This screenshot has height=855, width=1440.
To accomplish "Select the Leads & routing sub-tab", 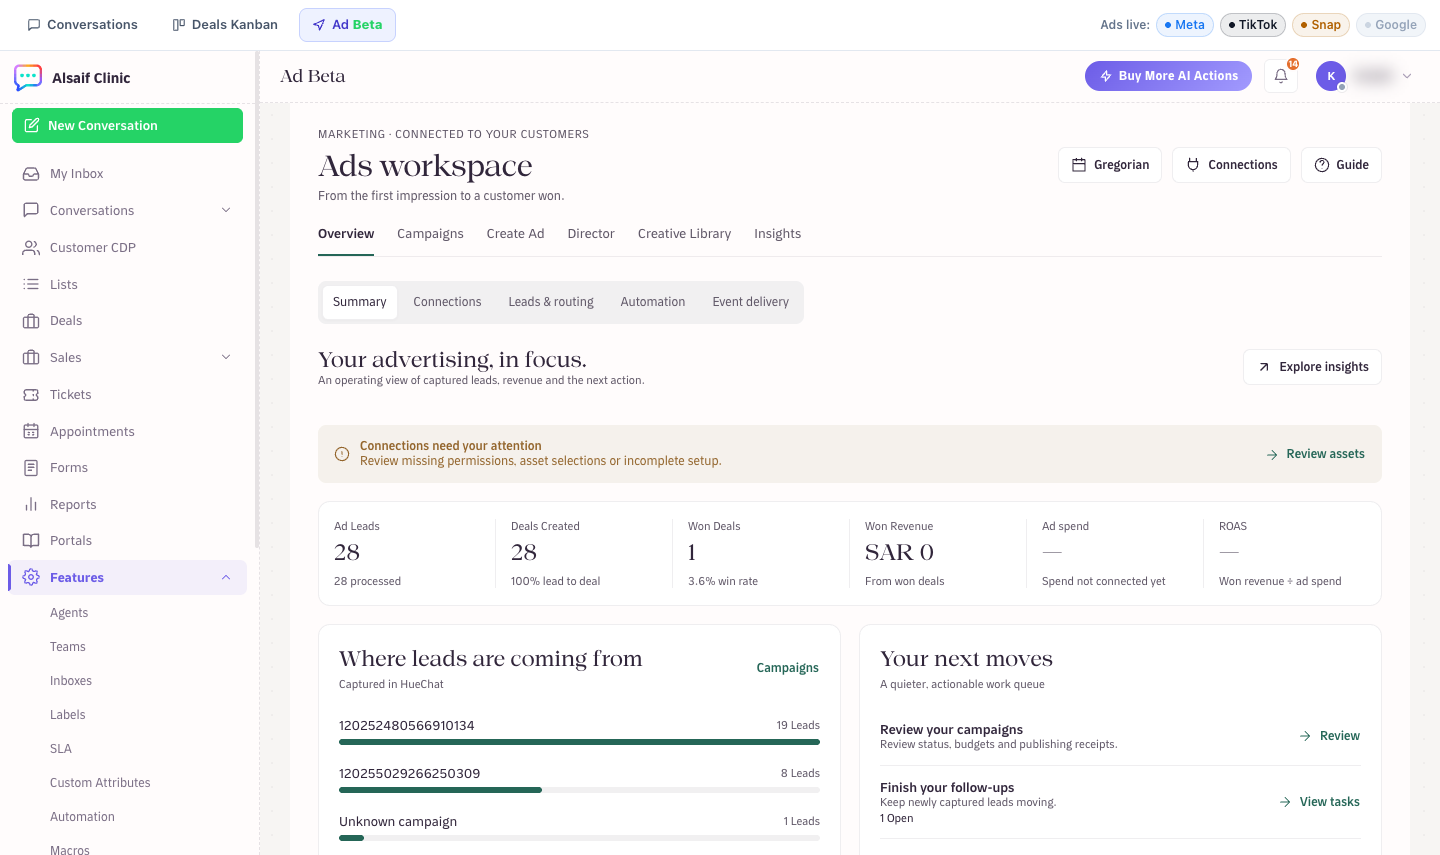I will click(x=551, y=302).
